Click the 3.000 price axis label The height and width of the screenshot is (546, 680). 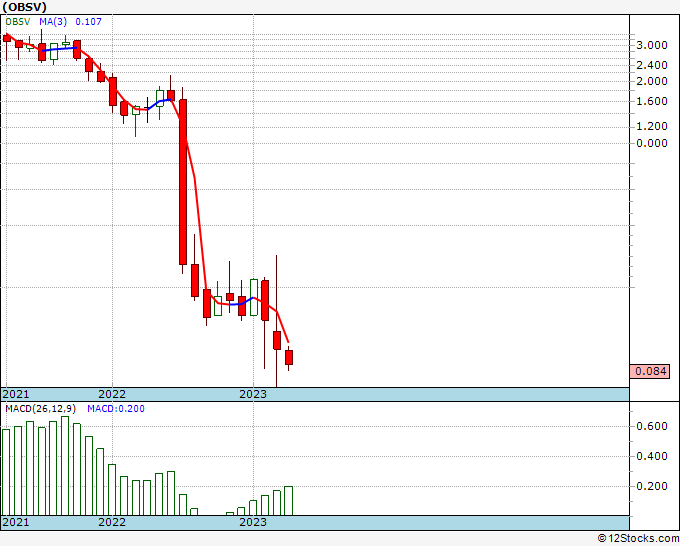point(651,45)
